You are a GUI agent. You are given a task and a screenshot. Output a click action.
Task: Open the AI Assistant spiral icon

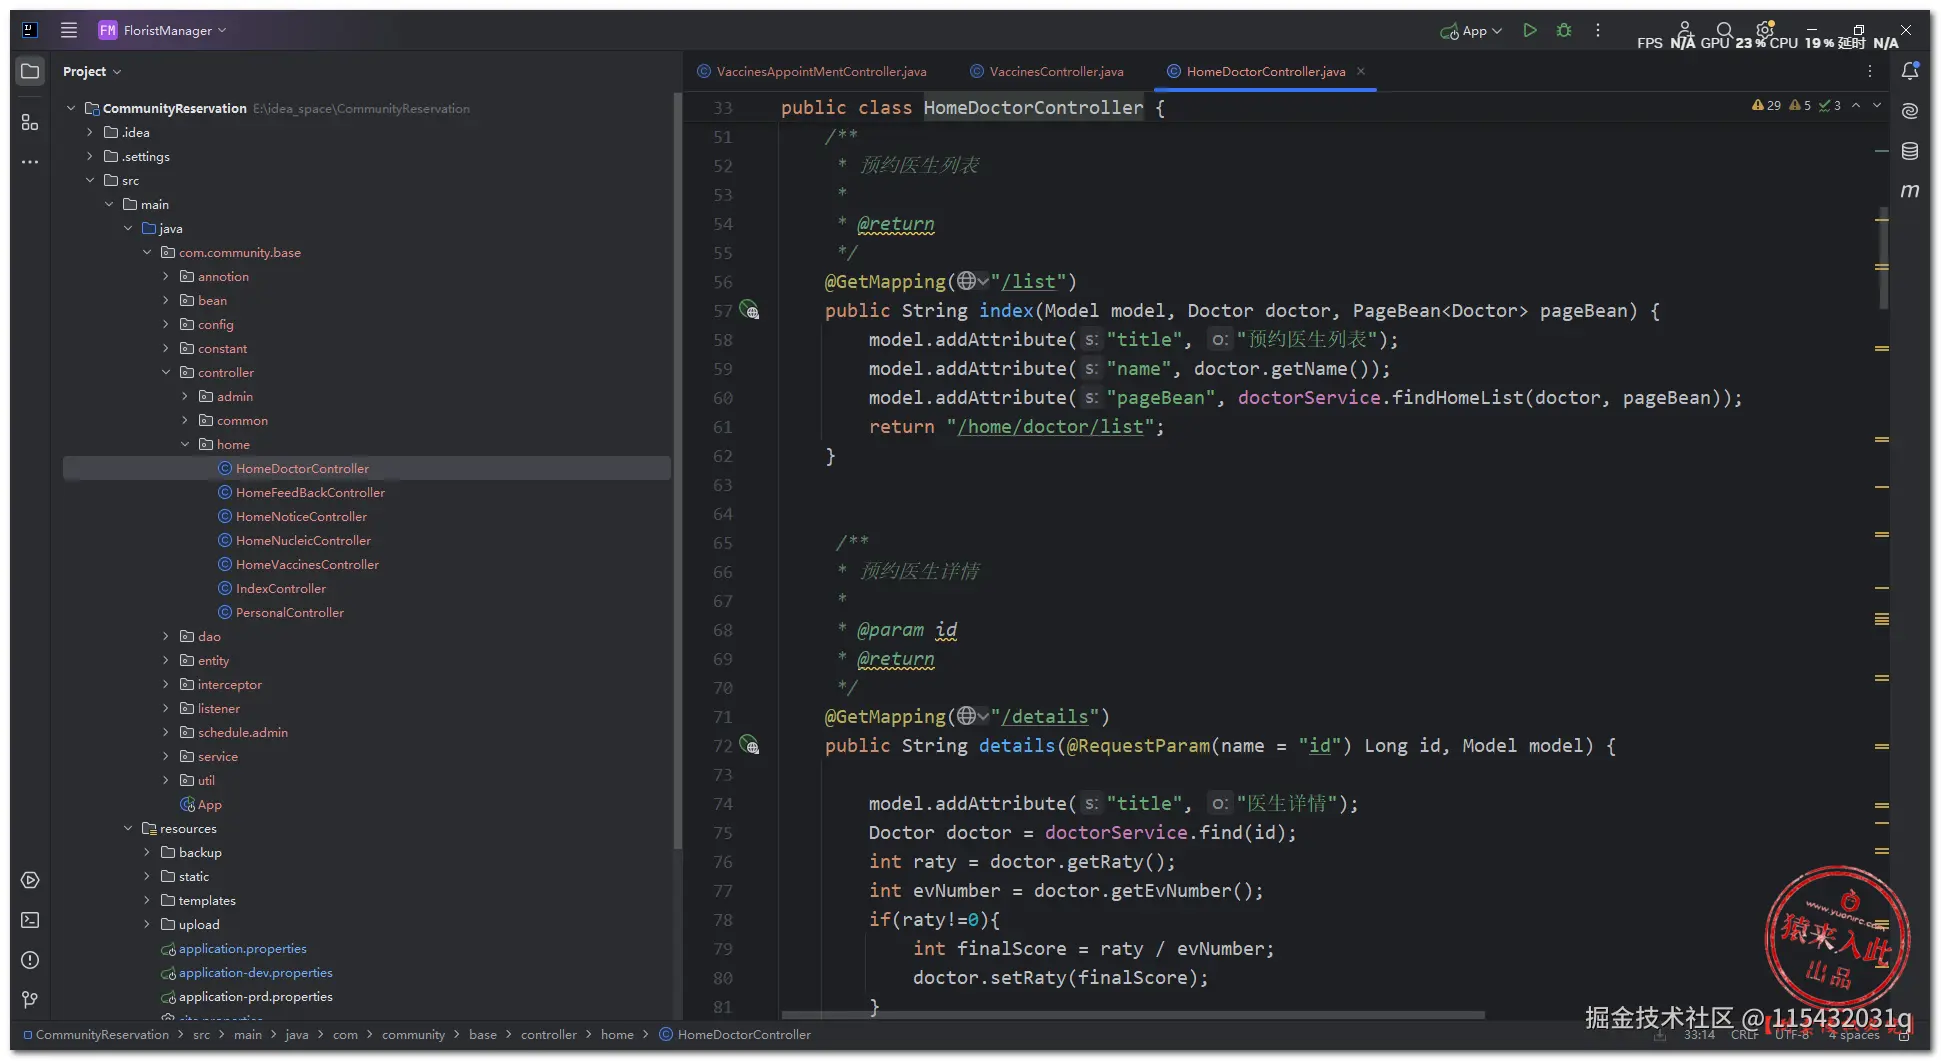click(1910, 111)
